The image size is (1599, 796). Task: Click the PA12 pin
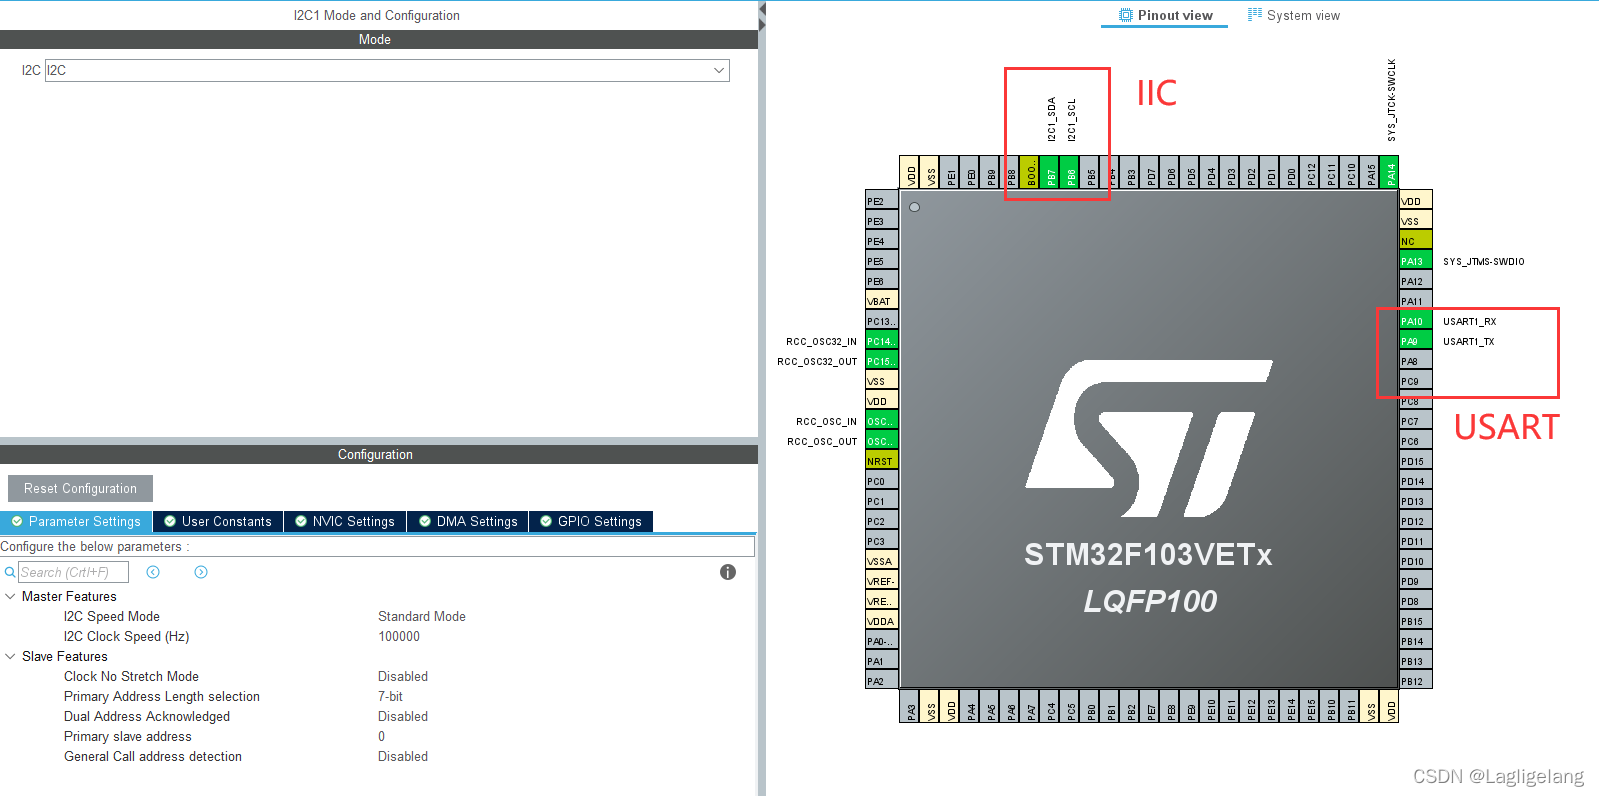[1416, 281]
